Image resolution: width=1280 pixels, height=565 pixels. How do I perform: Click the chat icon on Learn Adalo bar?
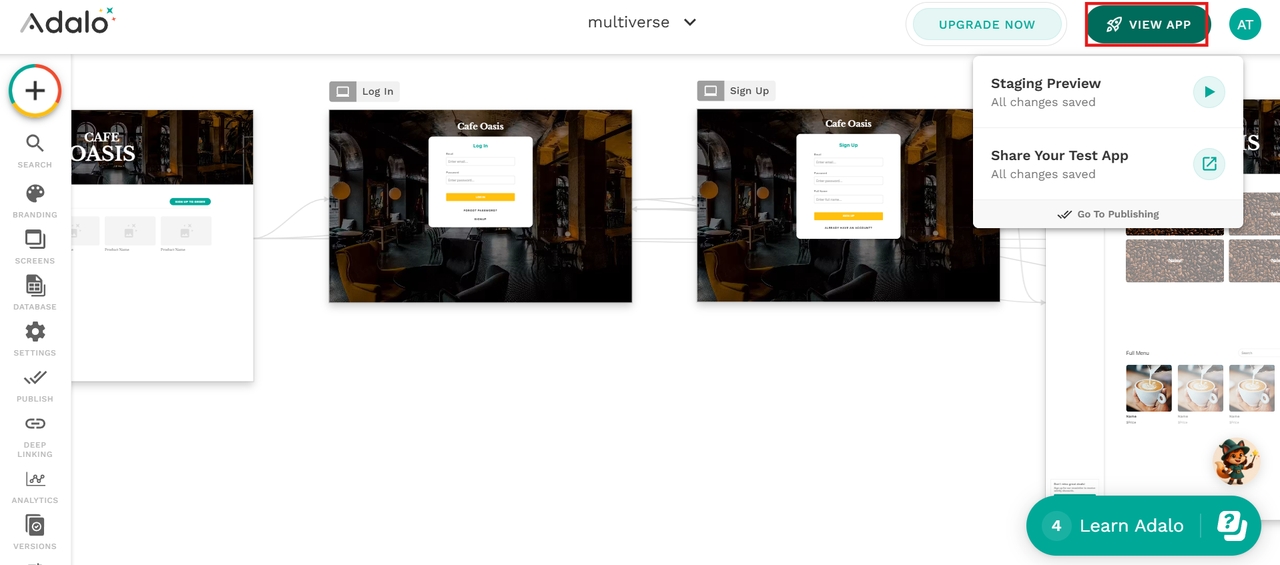pos(1231,526)
